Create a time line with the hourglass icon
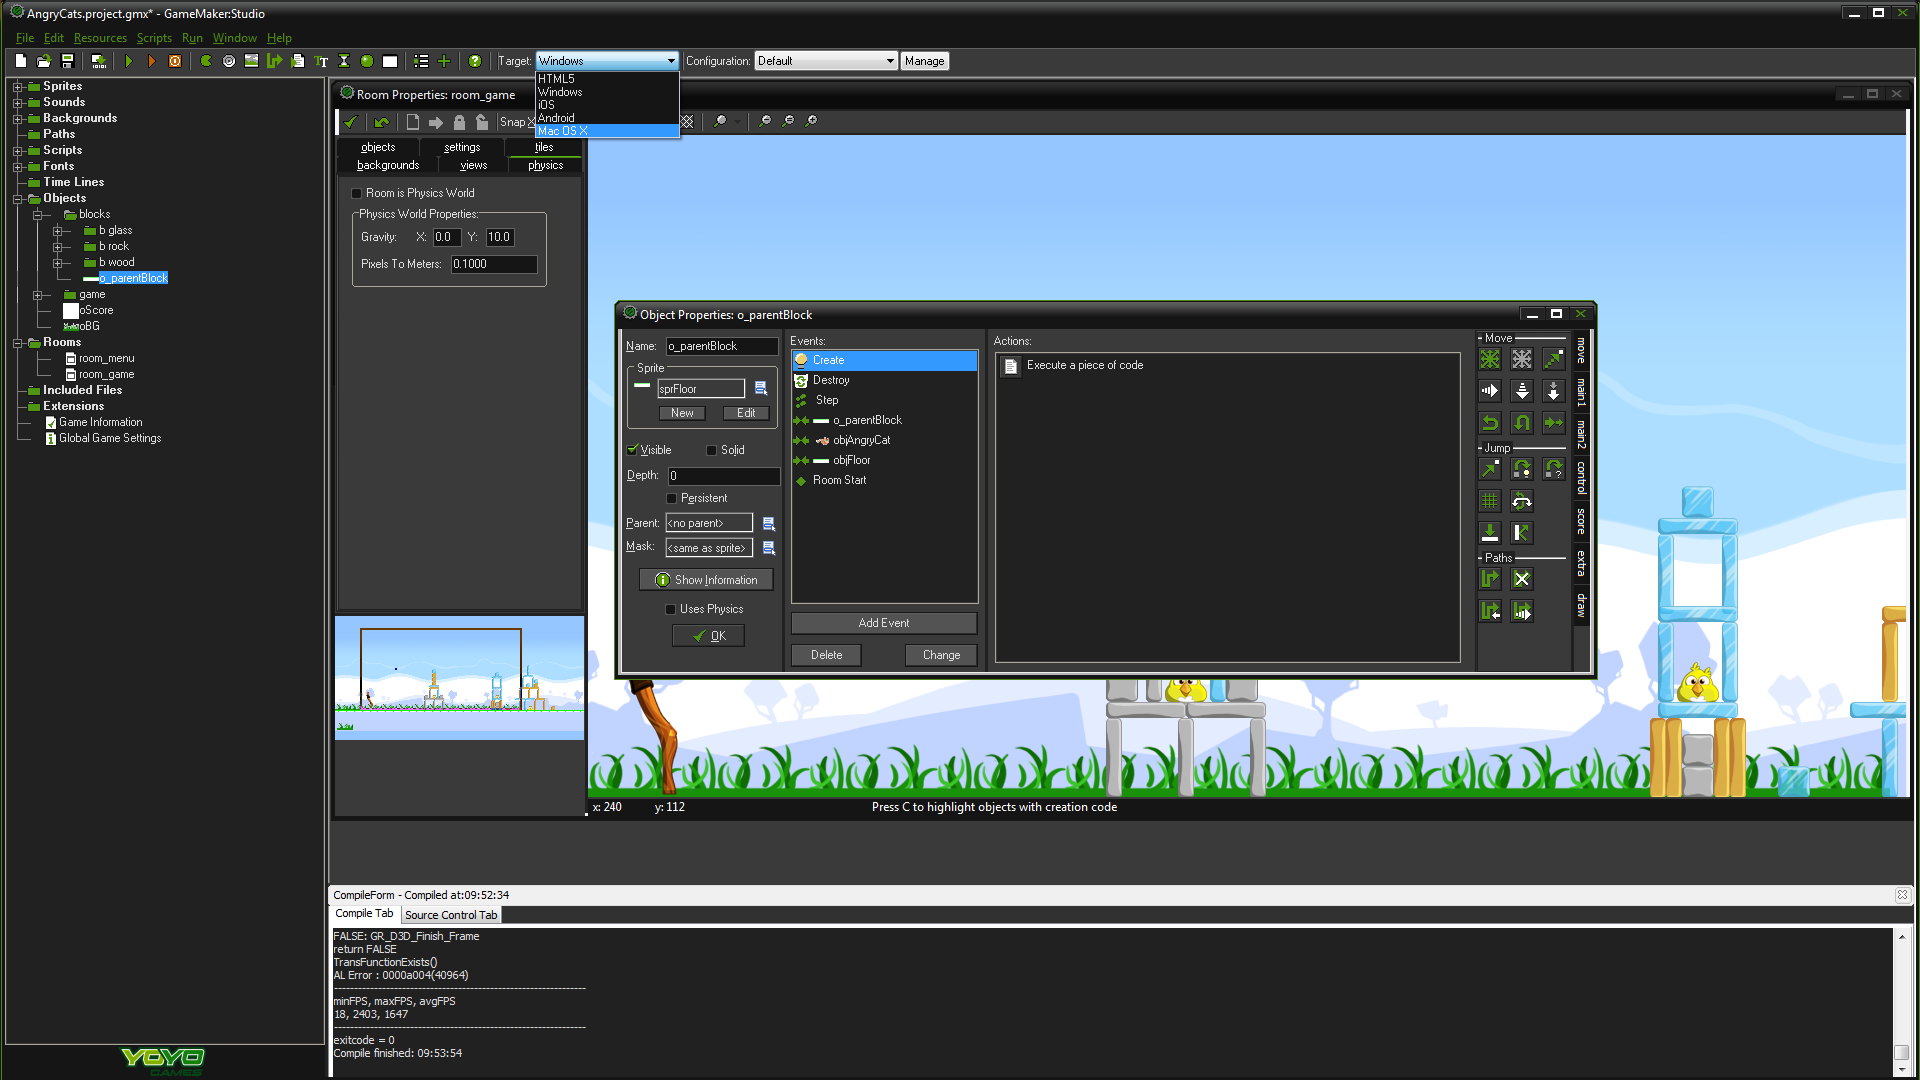The height and width of the screenshot is (1080, 1920). pyautogui.click(x=344, y=61)
